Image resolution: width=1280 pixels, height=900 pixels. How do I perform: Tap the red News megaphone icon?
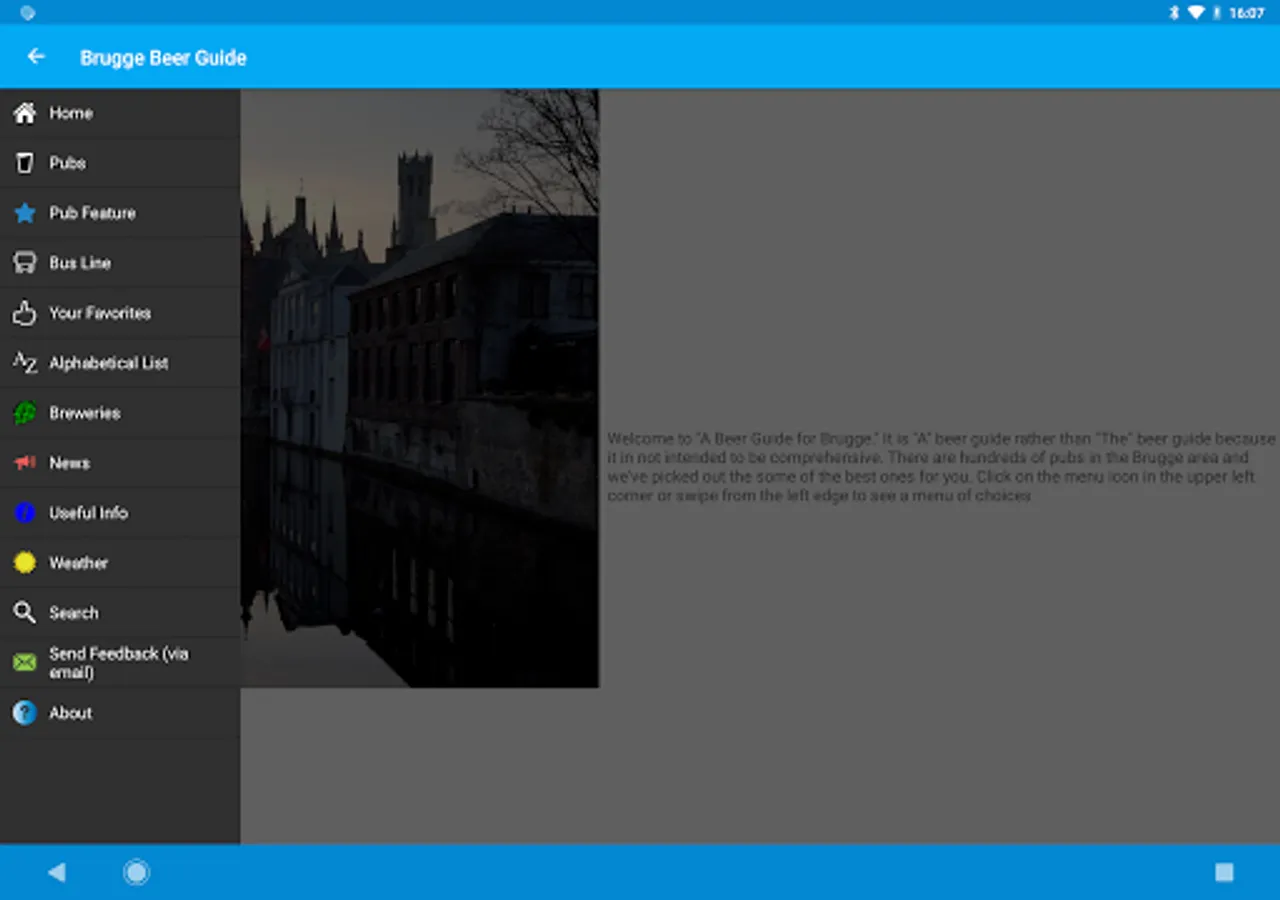(25, 463)
